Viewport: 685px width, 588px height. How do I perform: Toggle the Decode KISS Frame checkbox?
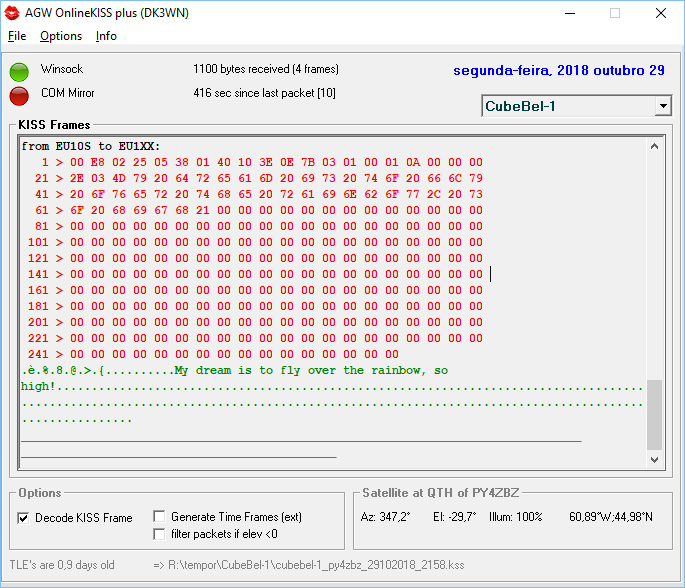(x=23, y=518)
